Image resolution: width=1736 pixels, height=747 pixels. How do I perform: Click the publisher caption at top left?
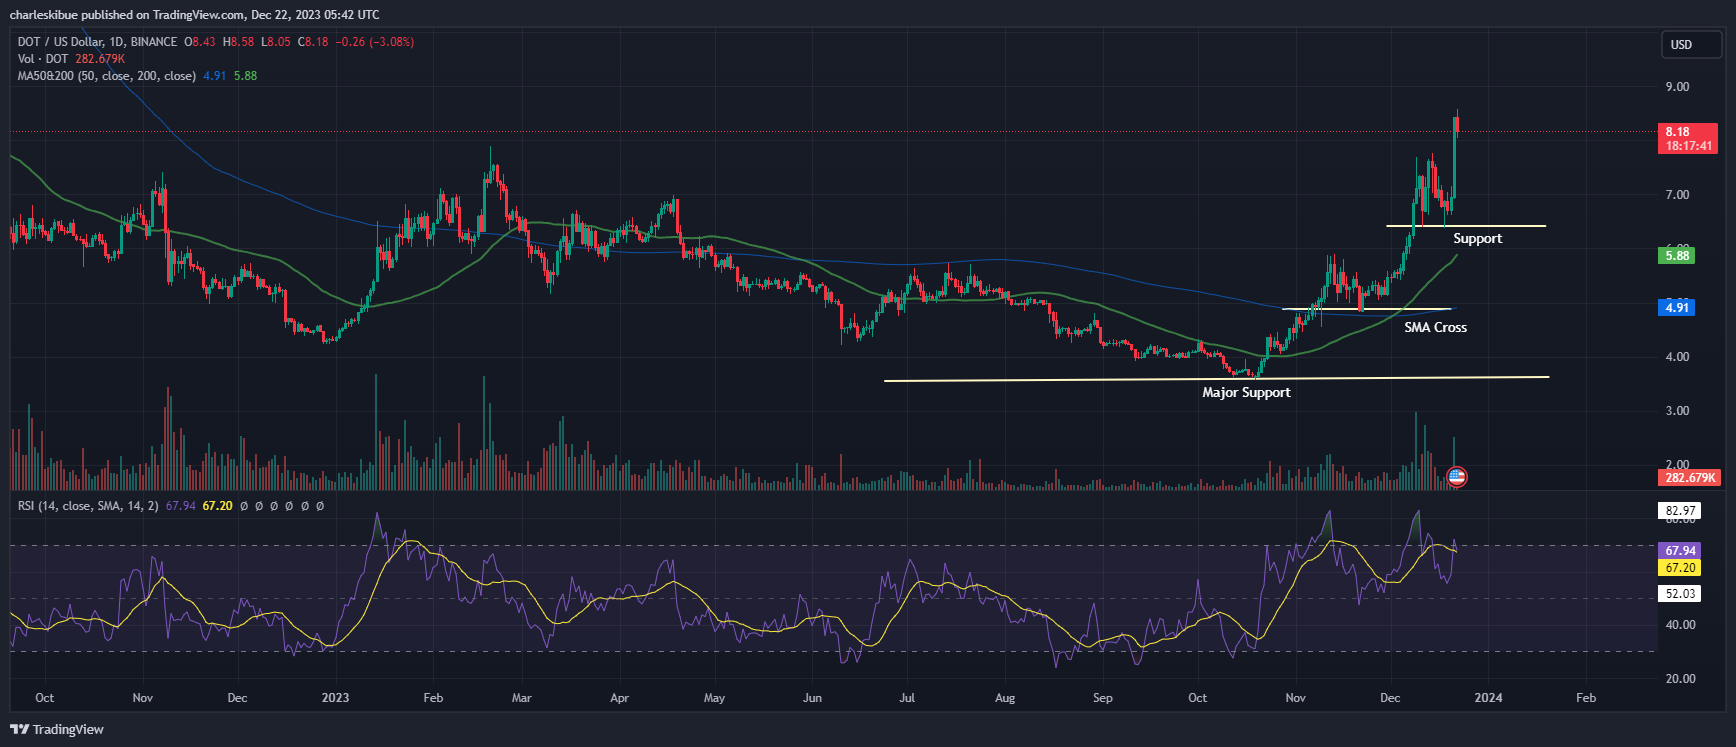(194, 14)
